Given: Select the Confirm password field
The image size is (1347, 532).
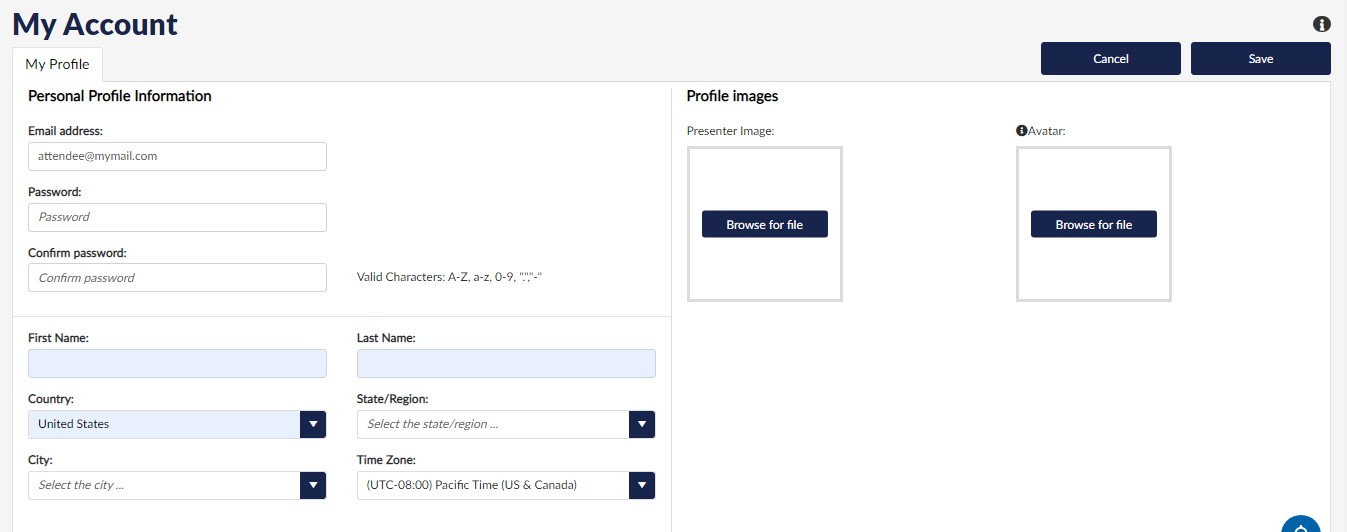Looking at the screenshot, I should click(177, 278).
